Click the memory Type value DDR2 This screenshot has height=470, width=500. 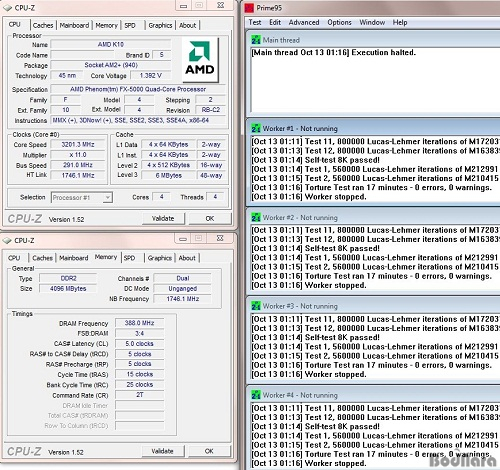(68, 278)
